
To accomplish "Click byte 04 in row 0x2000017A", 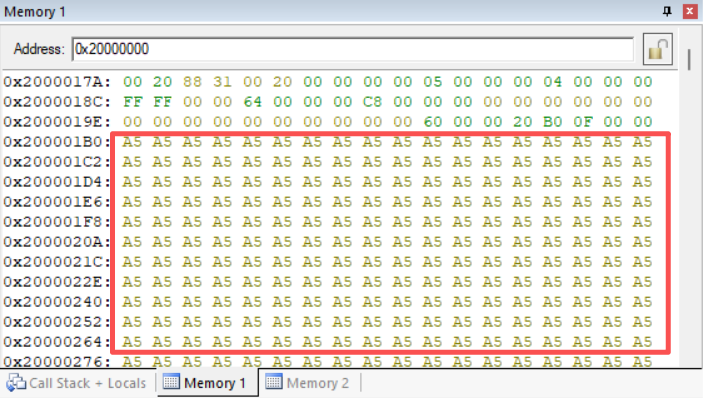I will point(553,82).
